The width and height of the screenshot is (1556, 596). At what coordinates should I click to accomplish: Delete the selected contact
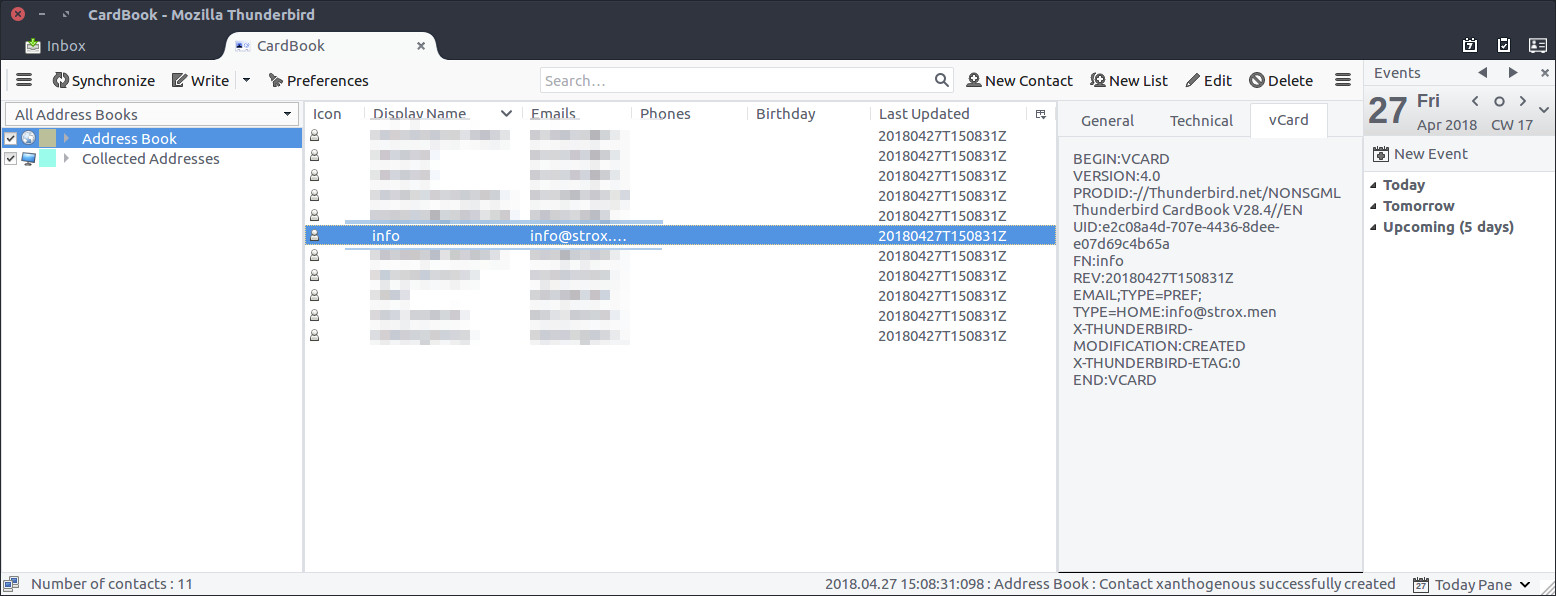pyautogui.click(x=1281, y=80)
